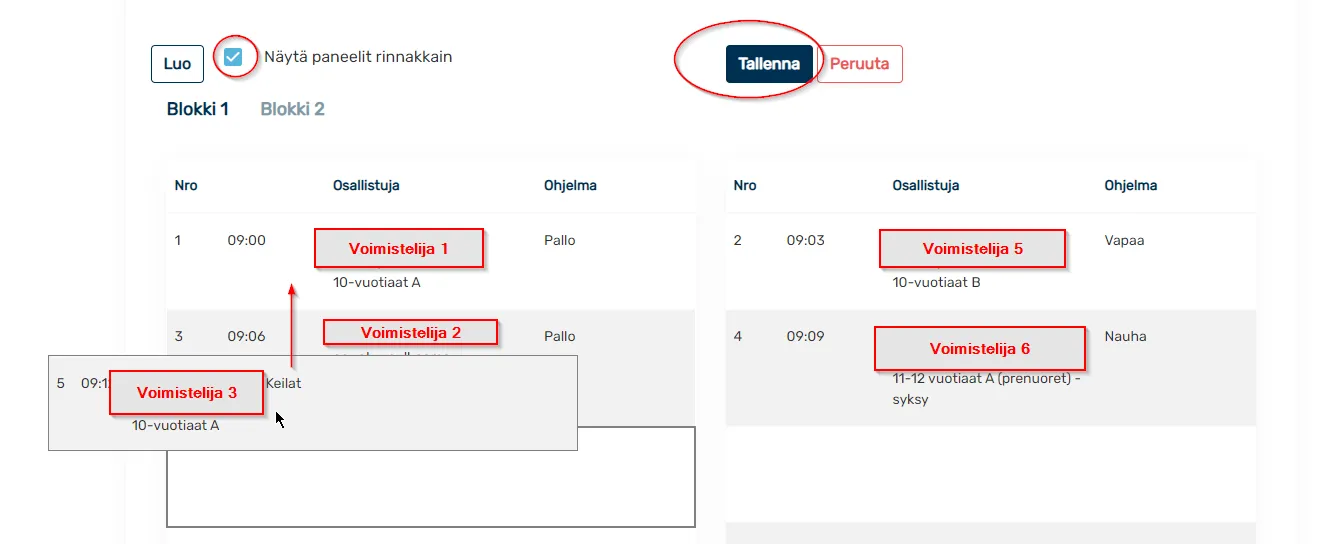Screen dimensions: 1334x544
Task: Click the dragged Voimistelija 3 label
Action: coord(186,393)
